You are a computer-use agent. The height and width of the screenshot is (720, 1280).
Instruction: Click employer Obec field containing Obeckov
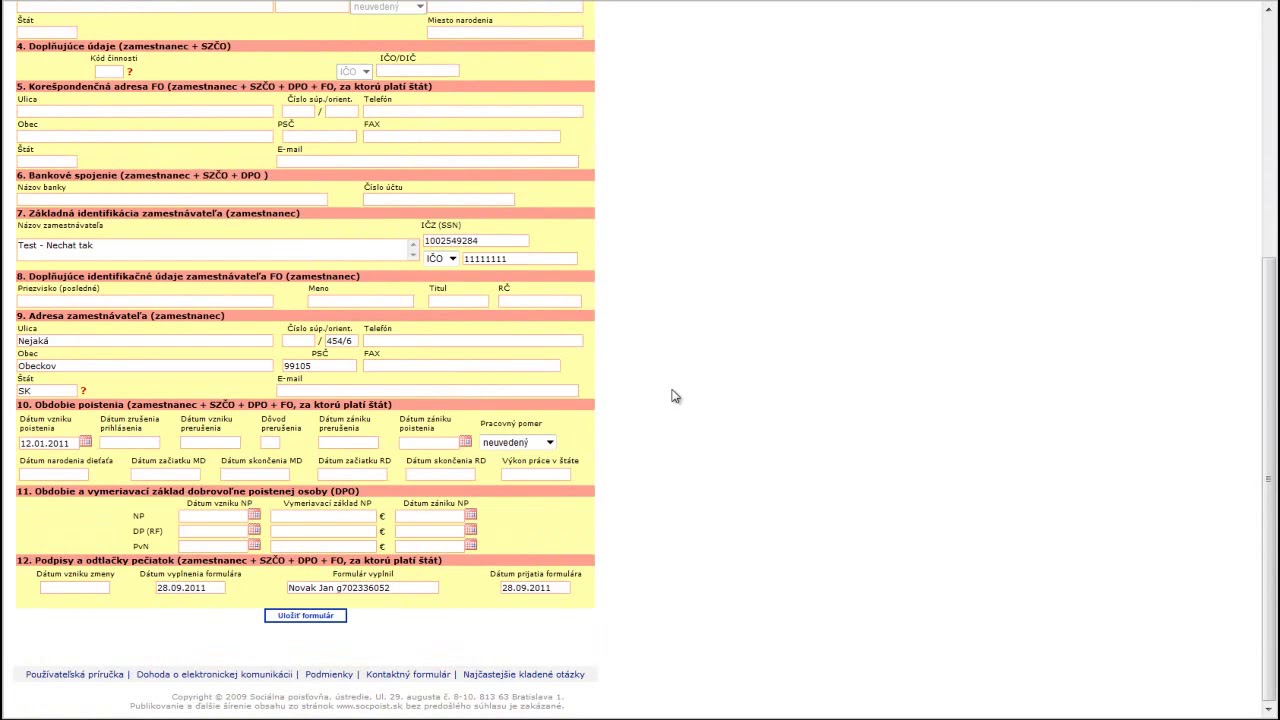tap(145, 366)
